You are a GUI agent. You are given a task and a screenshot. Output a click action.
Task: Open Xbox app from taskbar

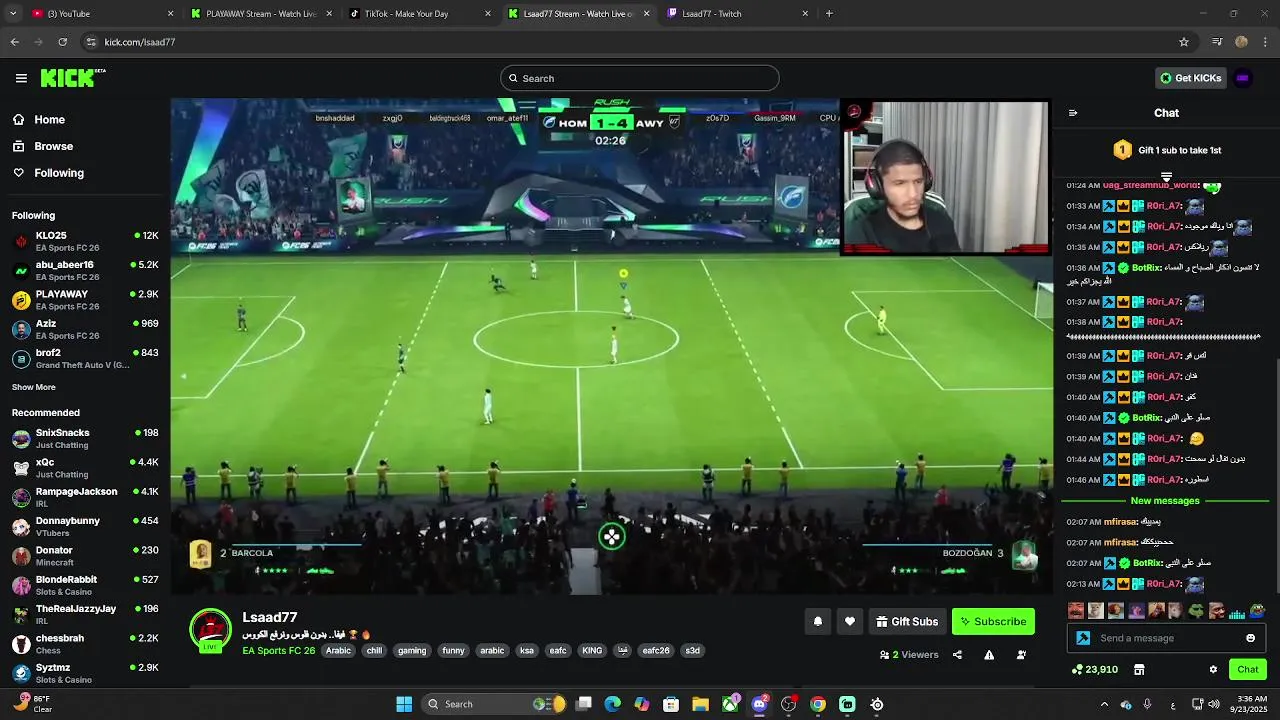[x=730, y=704]
